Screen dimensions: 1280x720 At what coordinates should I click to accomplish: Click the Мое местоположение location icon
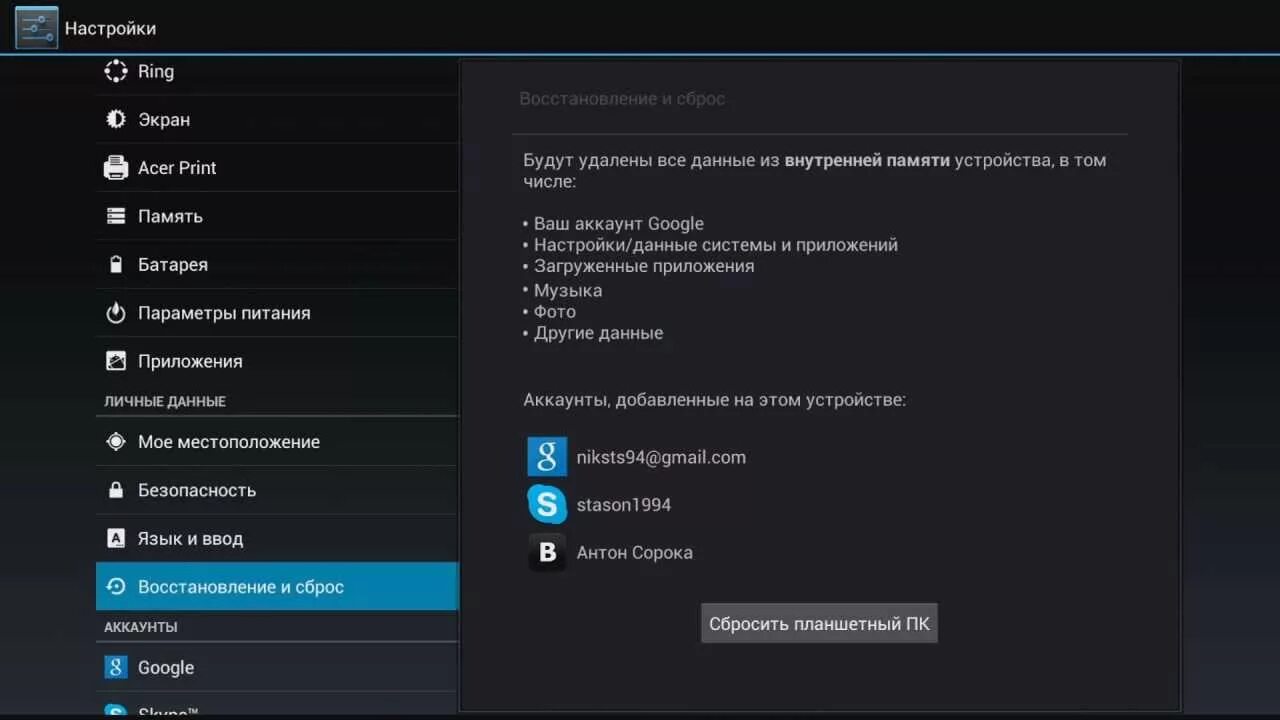116,441
